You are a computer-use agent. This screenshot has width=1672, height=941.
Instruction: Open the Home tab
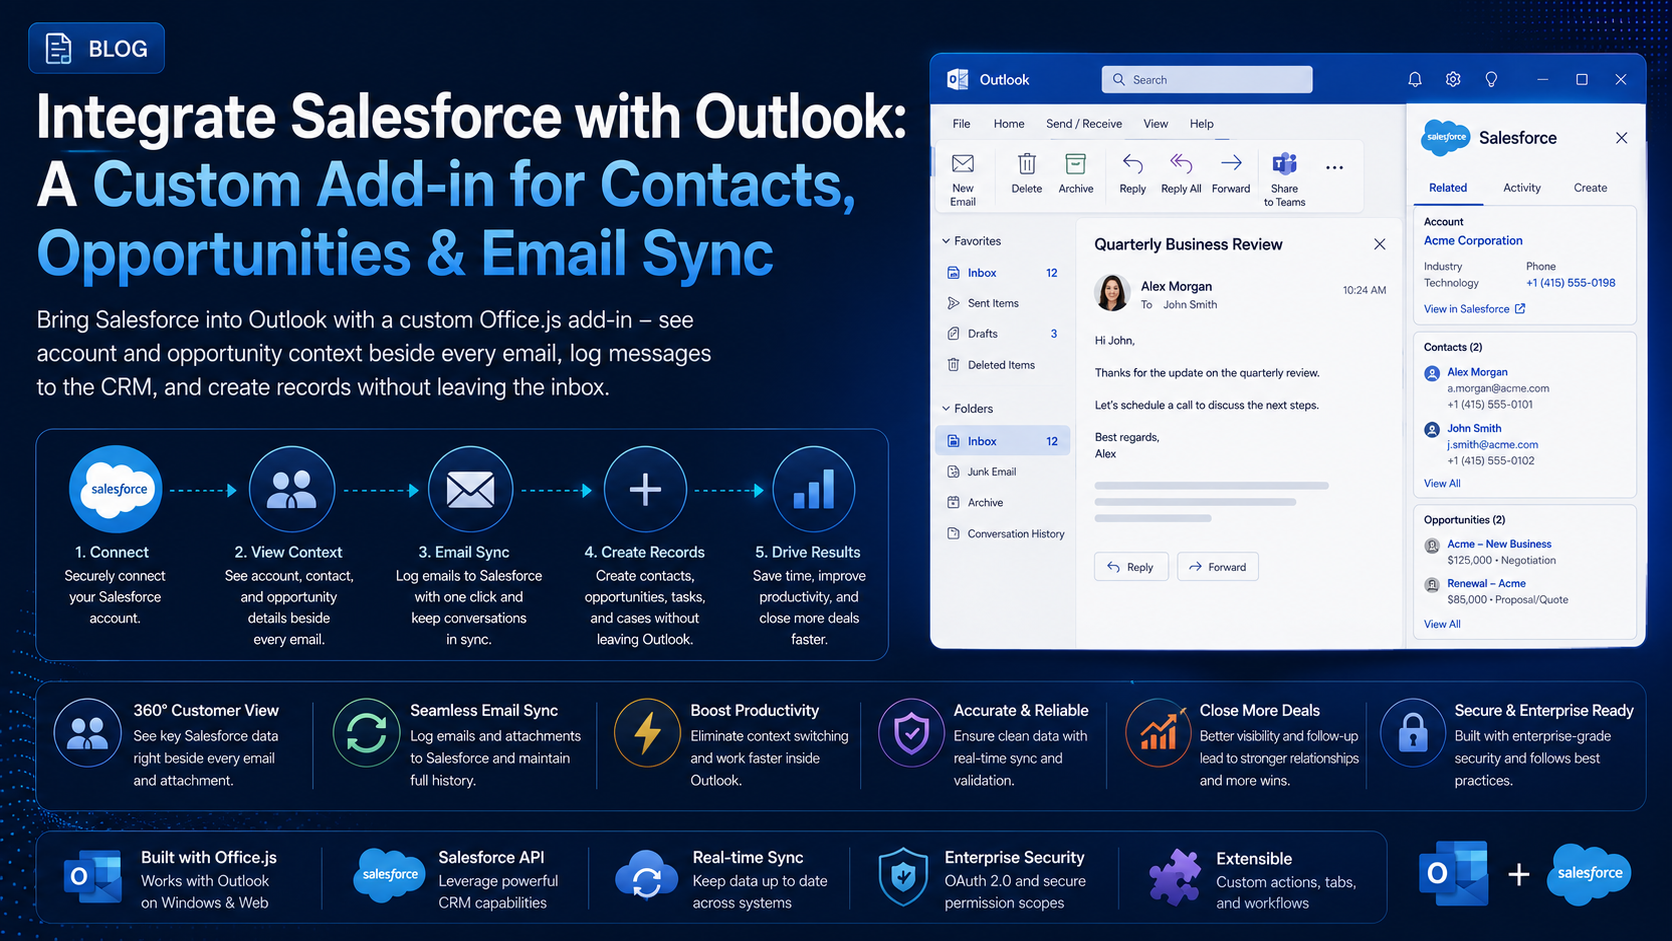click(x=1009, y=124)
